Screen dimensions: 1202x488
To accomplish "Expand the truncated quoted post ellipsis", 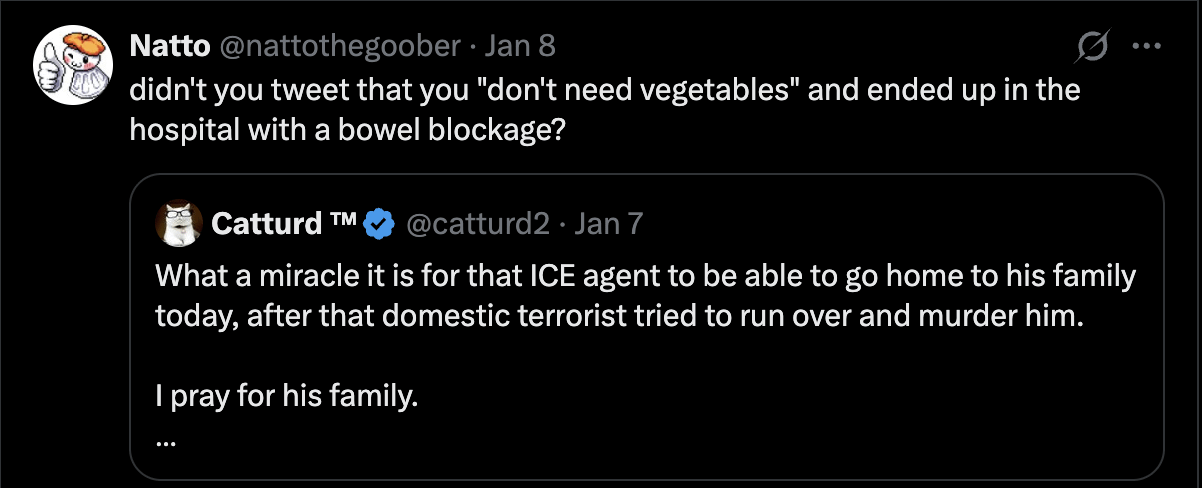I will (166, 438).
